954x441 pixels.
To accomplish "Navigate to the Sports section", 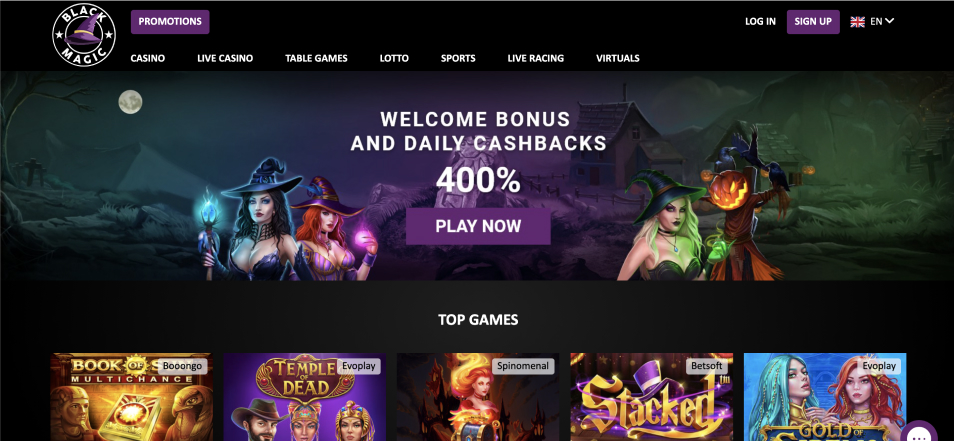I will click(458, 58).
